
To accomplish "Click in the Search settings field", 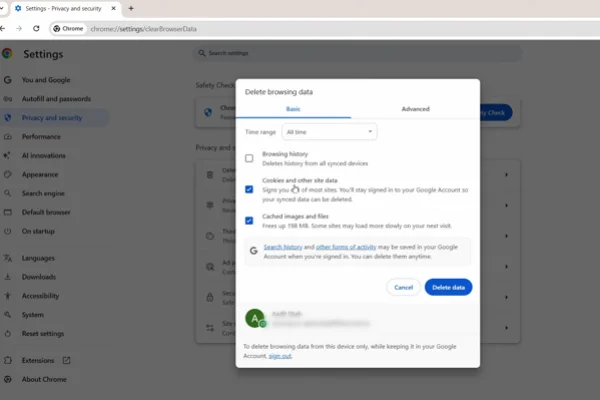I will (x=358, y=53).
